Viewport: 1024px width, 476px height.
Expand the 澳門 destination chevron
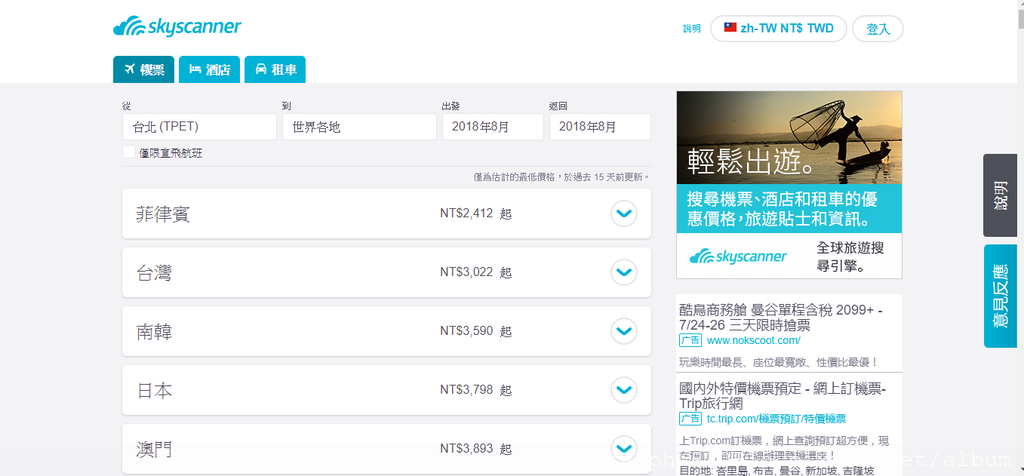pos(623,447)
